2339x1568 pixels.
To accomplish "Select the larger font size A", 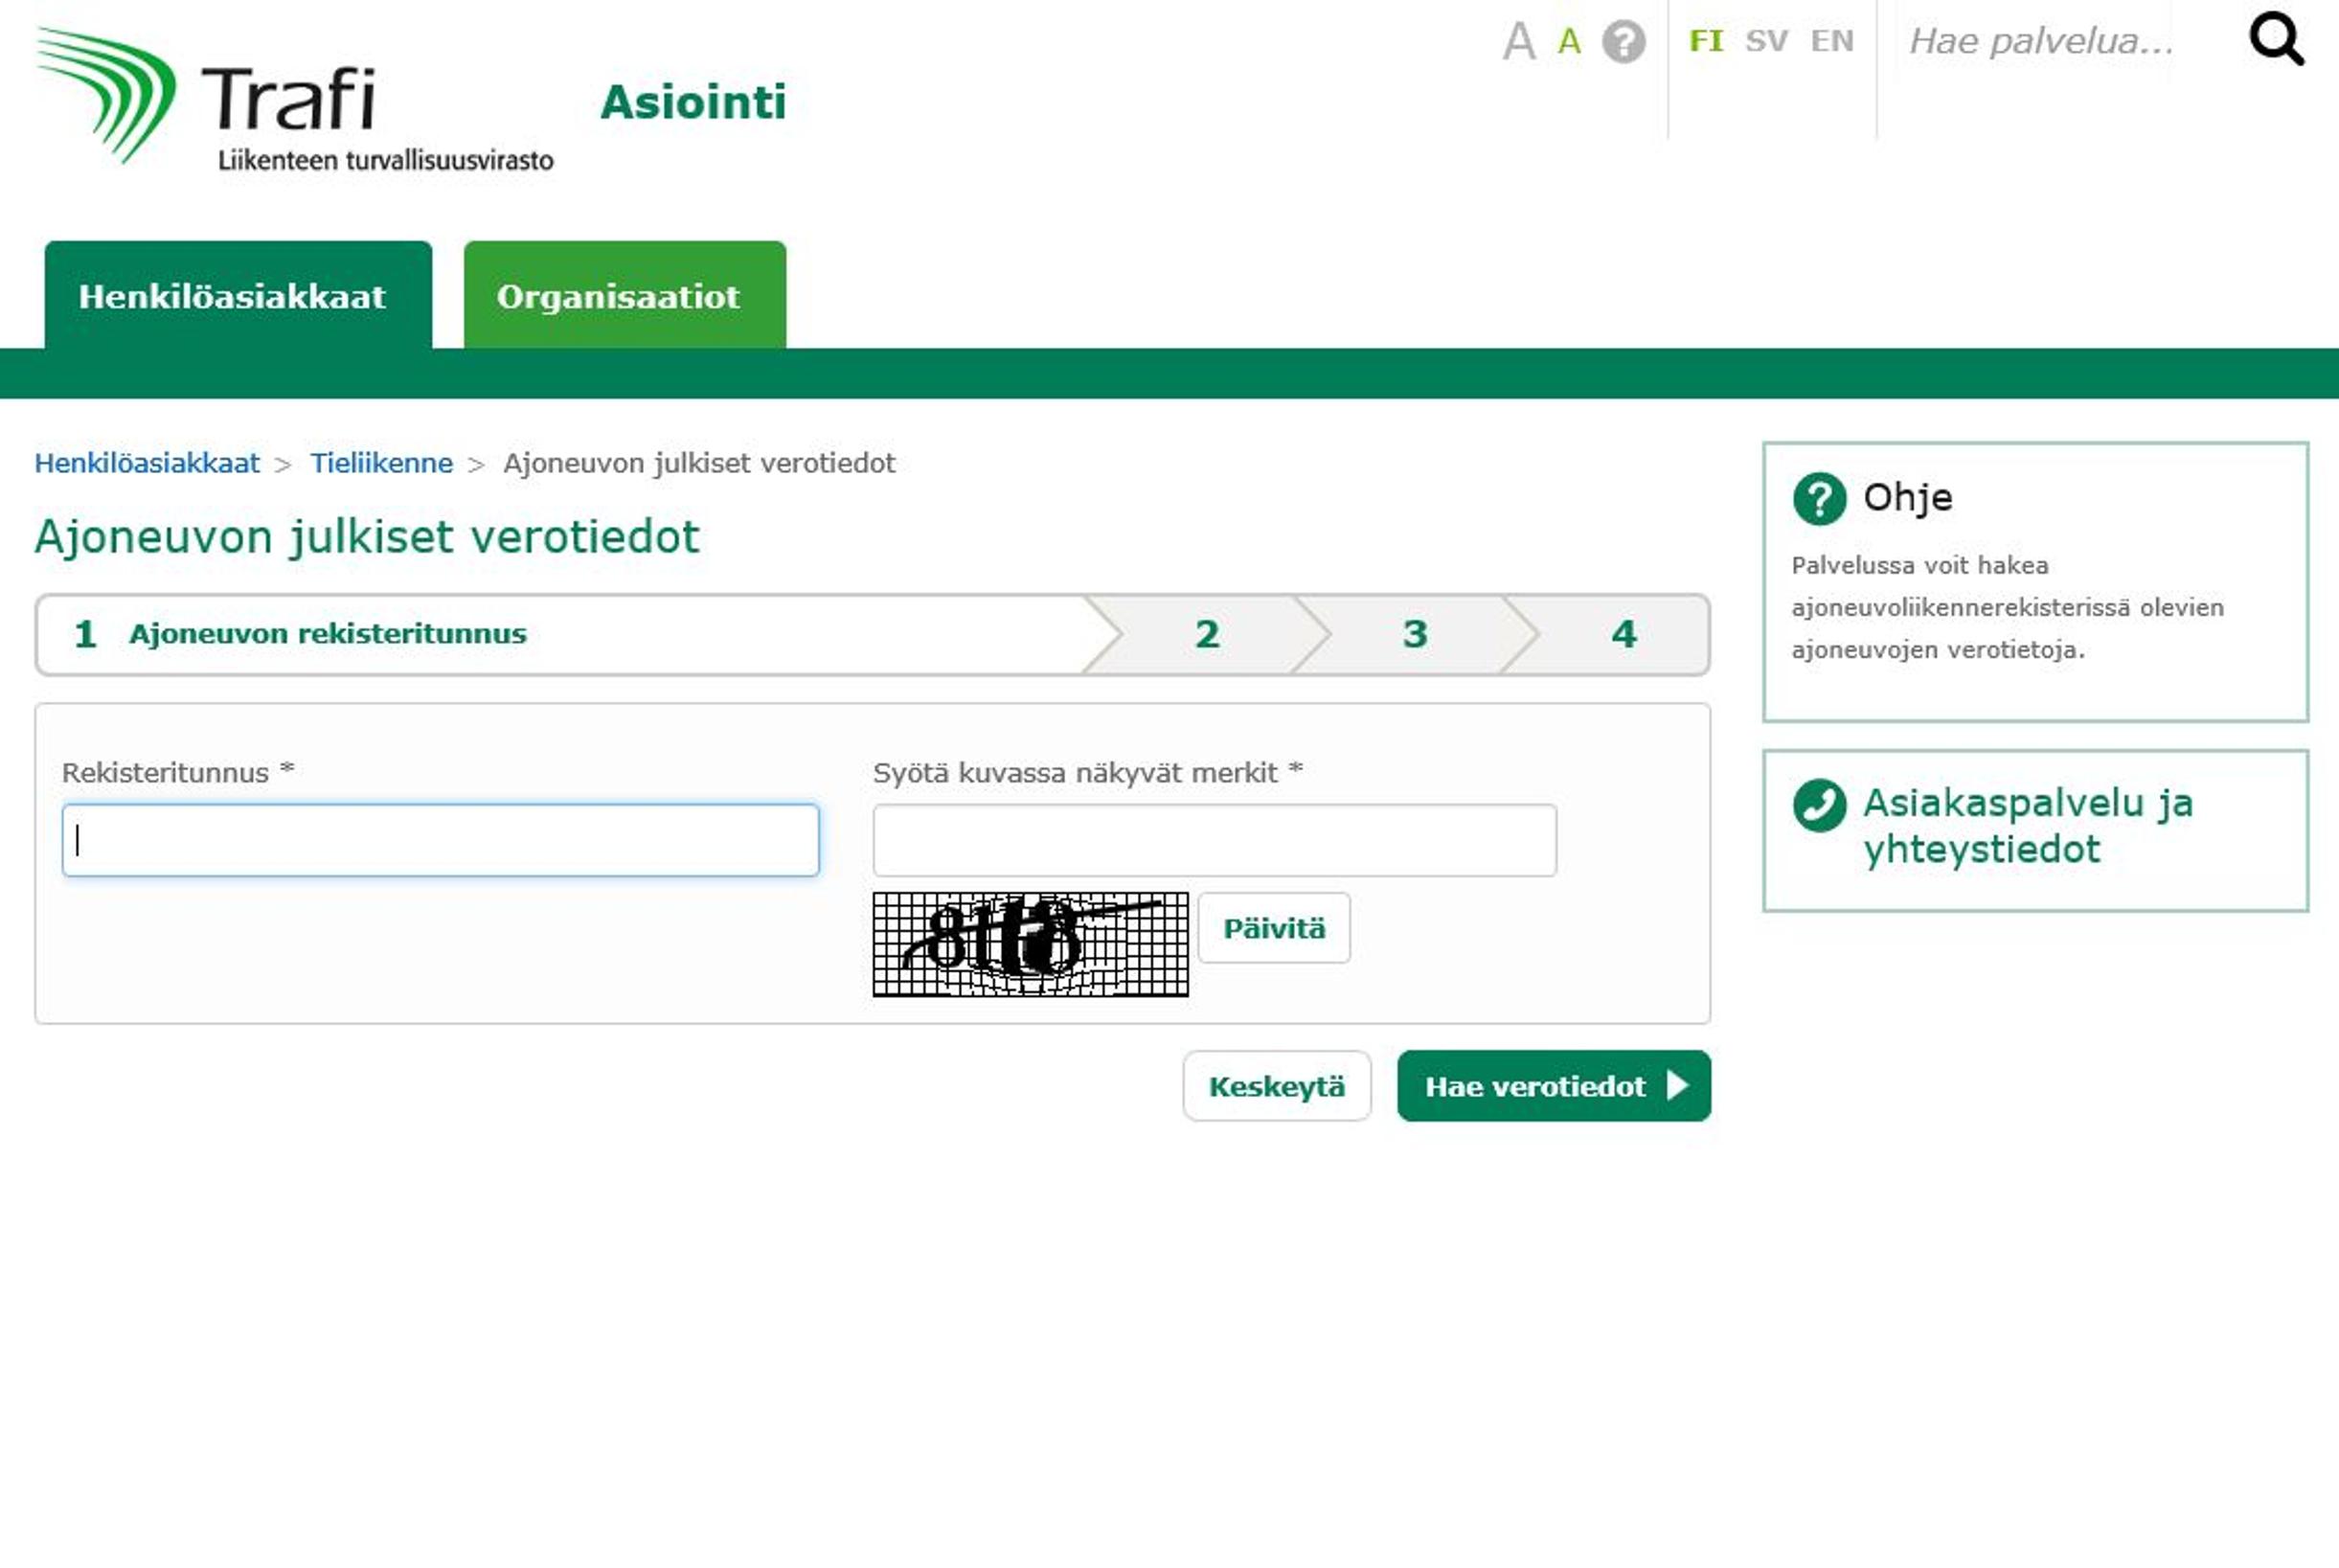I will click(x=1518, y=42).
